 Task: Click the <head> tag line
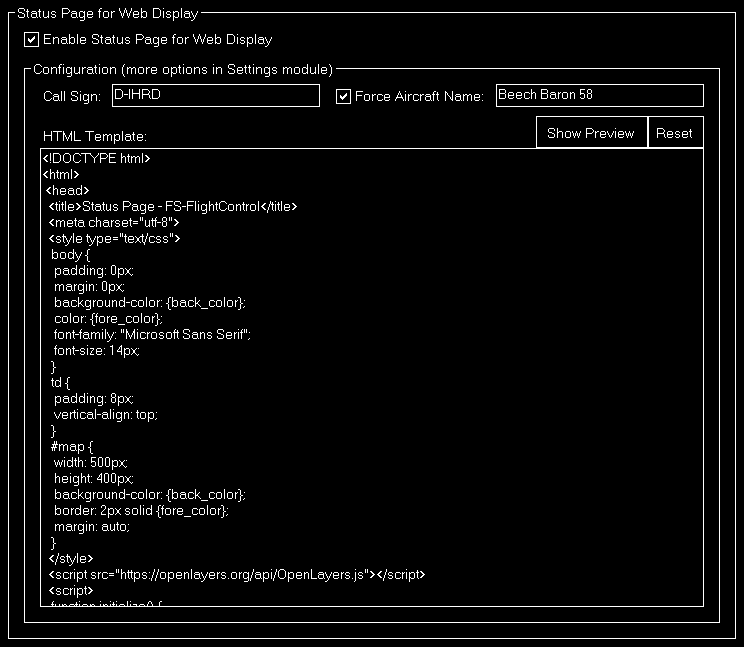(67, 191)
